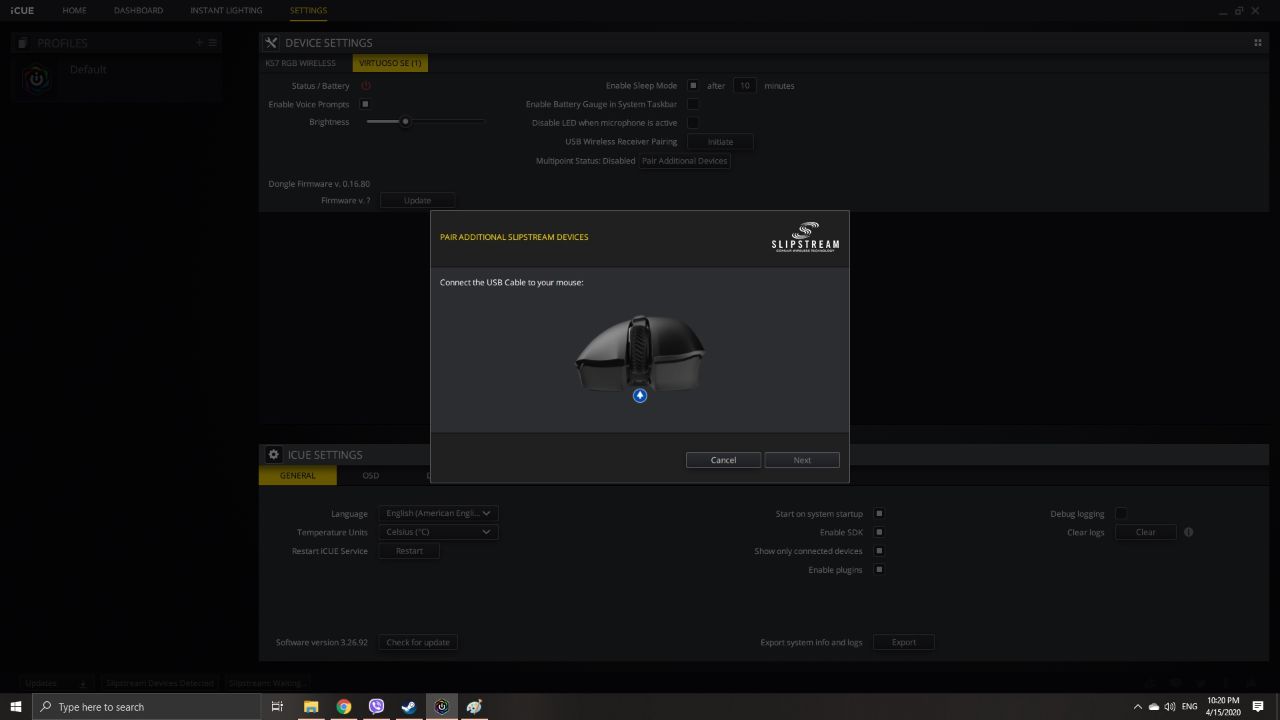
Task: Click the firmware Update button
Action: click(x=417, y=200)
